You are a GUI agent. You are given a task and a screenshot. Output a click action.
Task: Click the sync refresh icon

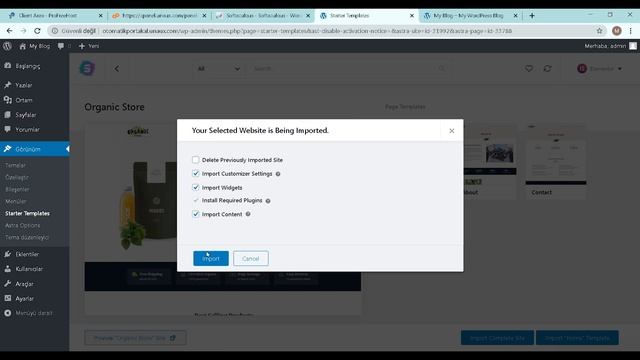(547, 69)
